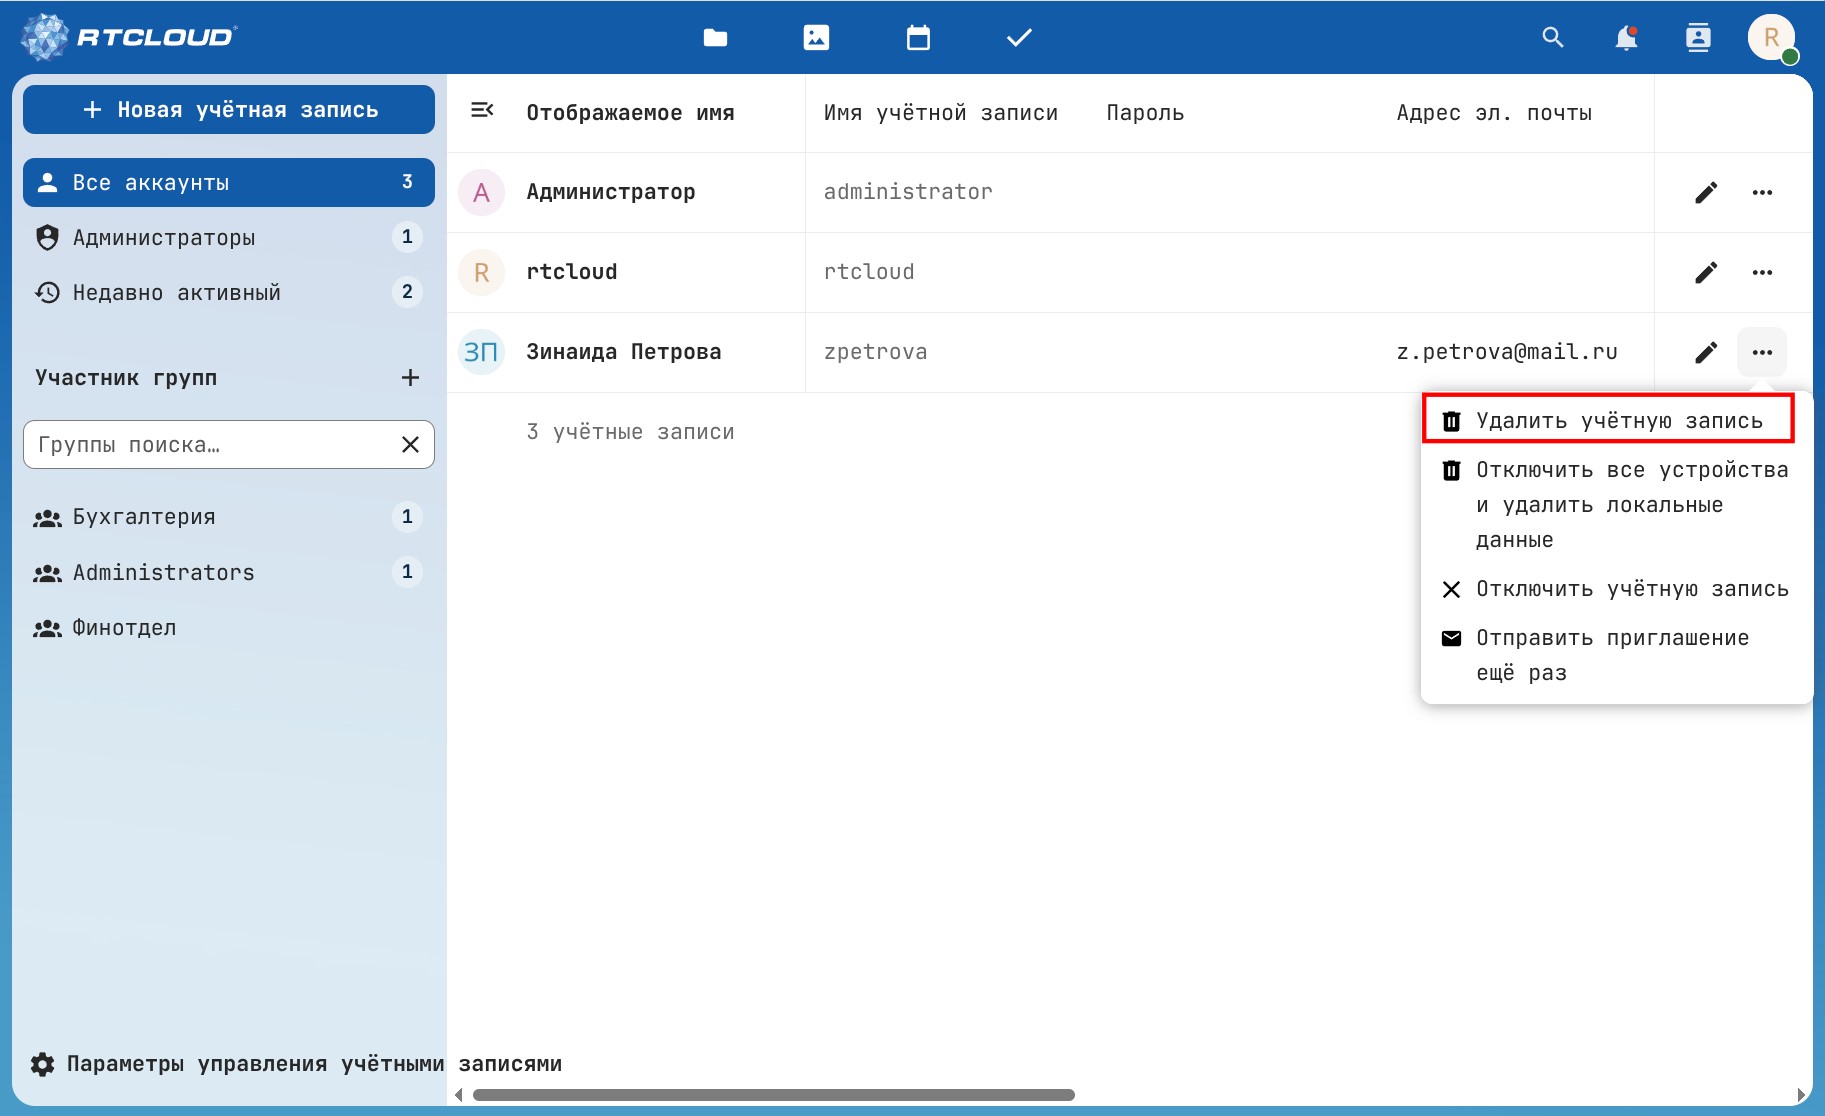Open the Tasks checkmark icon
Viewport: 1825px width, 1116px height.
1019,38
